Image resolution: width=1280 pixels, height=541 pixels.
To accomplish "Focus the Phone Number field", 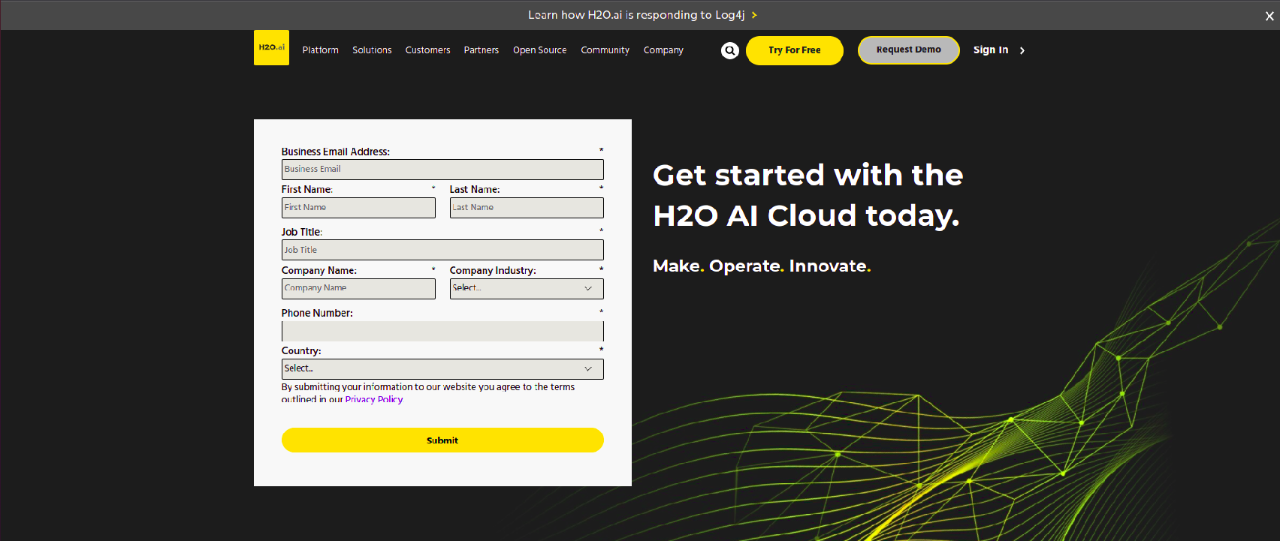I will tap(442, 331).
